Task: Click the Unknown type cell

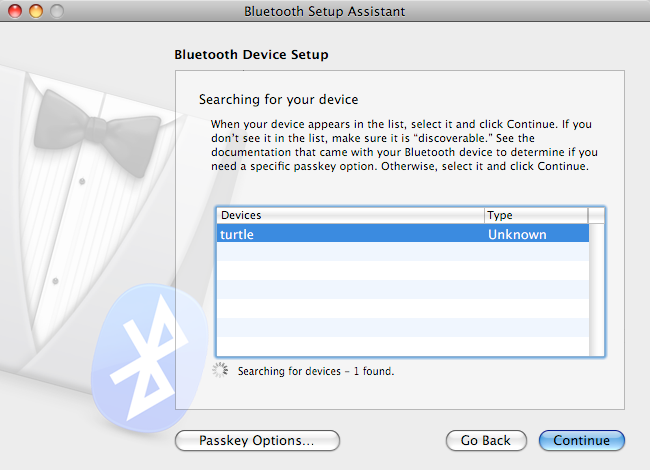Action: (x=517, y=234)
